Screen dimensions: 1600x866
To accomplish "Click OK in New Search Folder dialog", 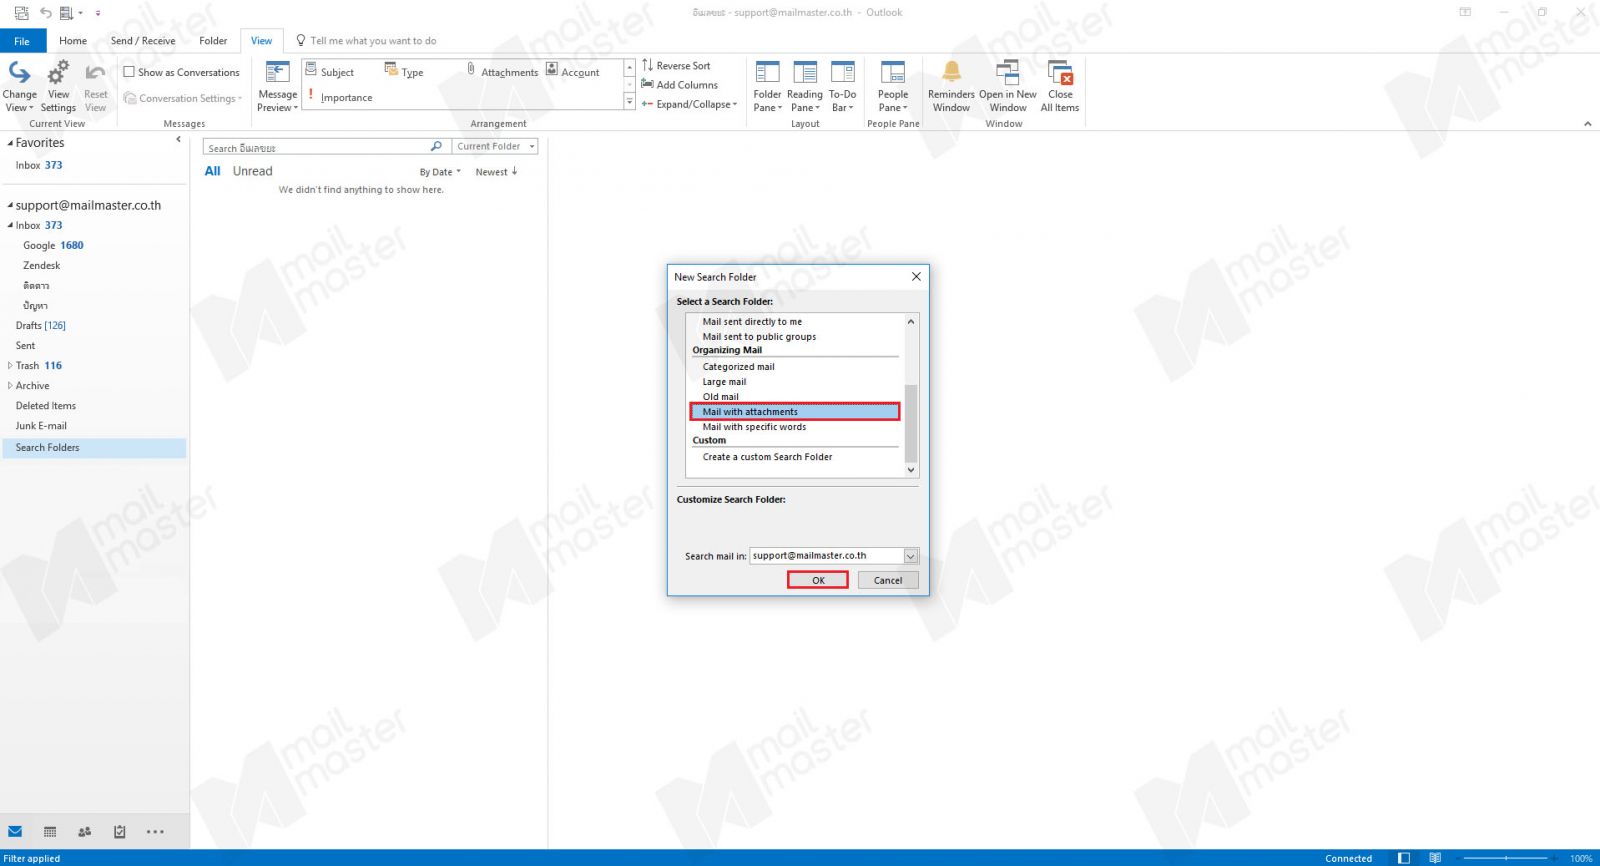I will [818, 580].
